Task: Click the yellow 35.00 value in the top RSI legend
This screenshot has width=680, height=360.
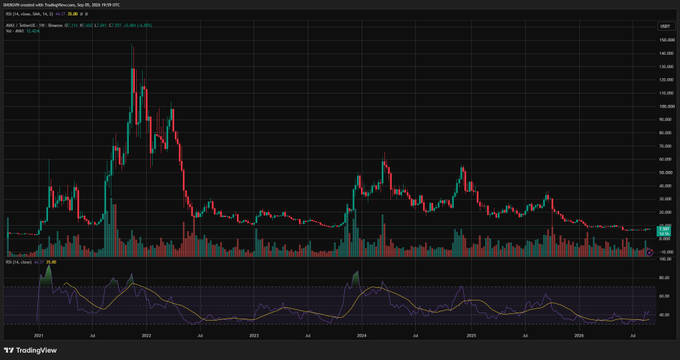Action: [x=73, y=14]
